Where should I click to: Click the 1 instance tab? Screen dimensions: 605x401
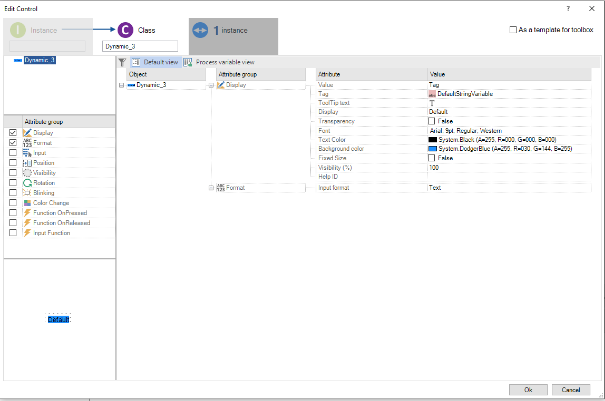point(233,36)
